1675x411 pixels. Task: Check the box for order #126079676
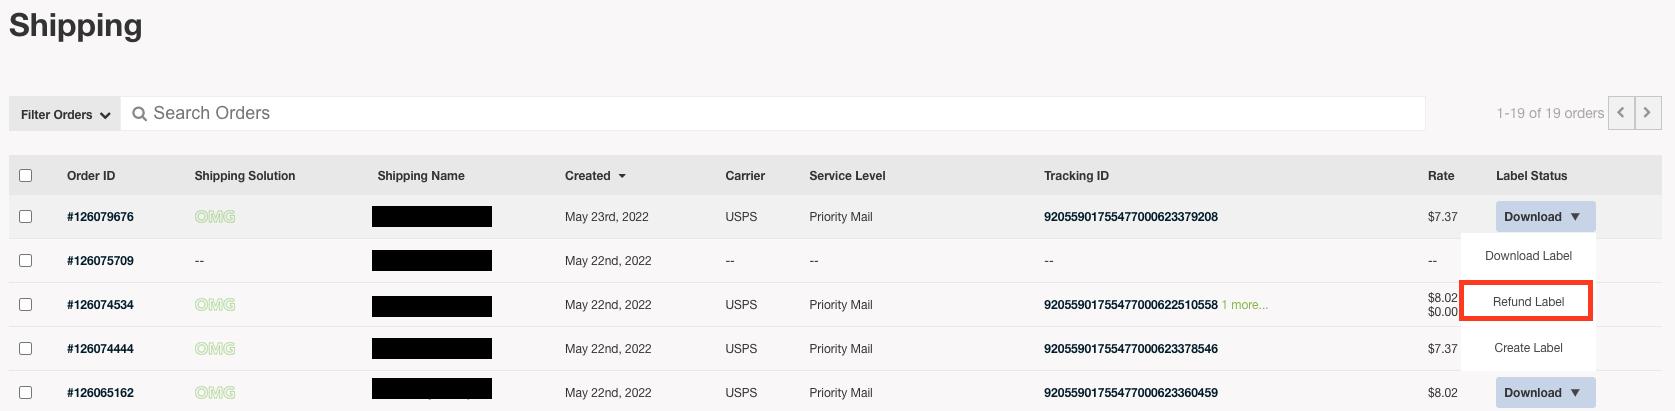[x=26, y=217]
